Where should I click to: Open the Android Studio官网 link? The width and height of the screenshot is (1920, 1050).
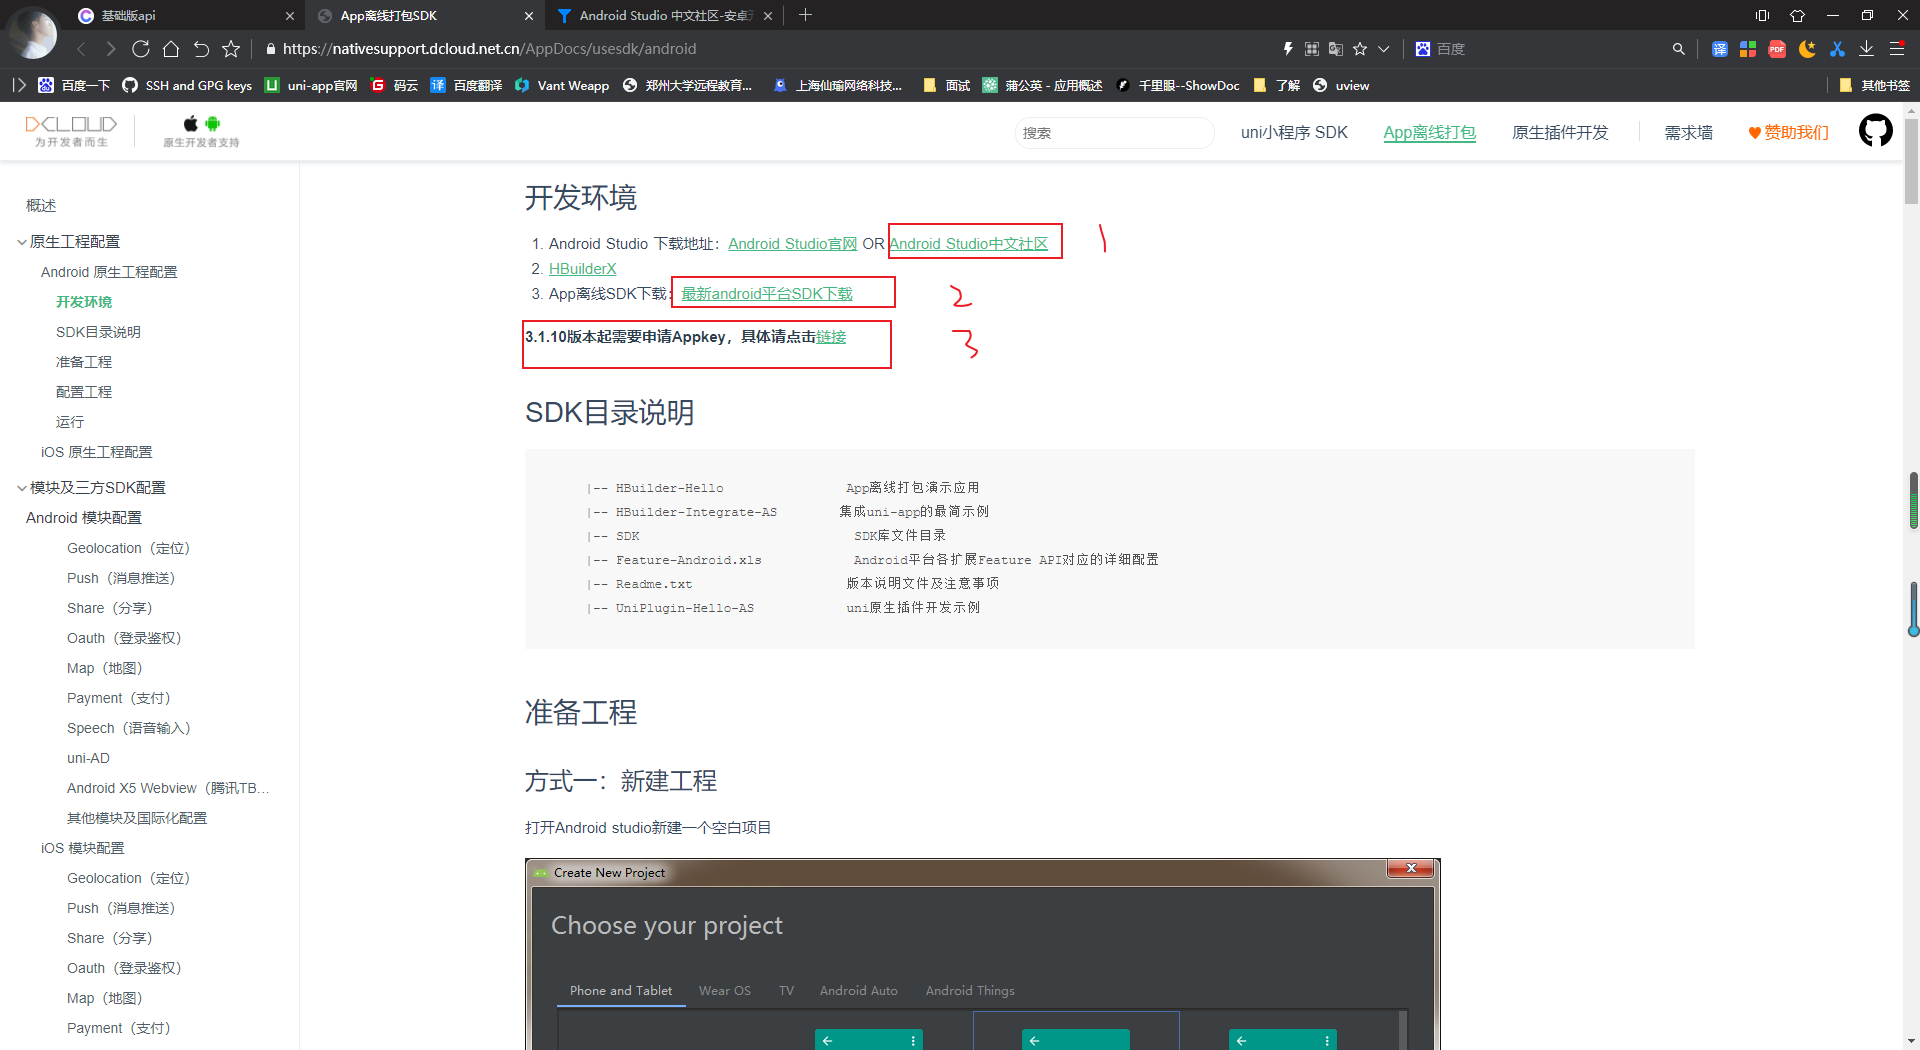pos(792,244)
